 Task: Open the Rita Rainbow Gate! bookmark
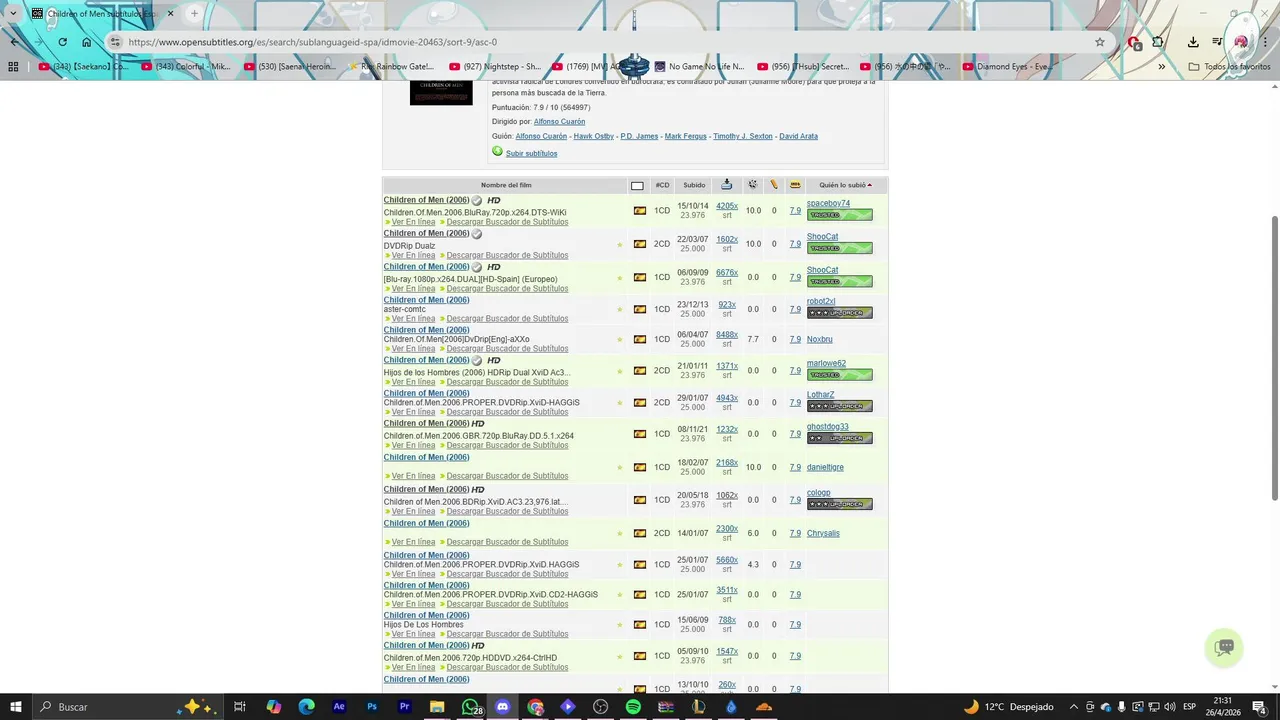[394, 67]
